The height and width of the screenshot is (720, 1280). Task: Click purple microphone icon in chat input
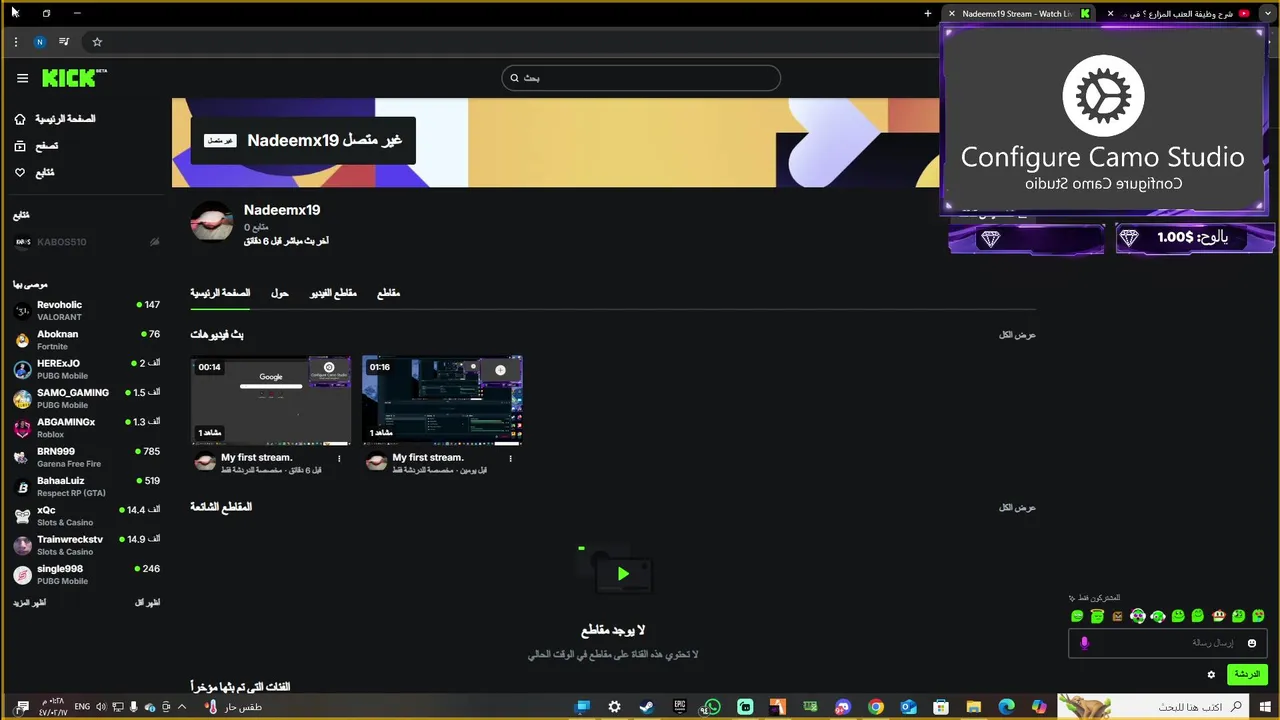[1085, 643]
